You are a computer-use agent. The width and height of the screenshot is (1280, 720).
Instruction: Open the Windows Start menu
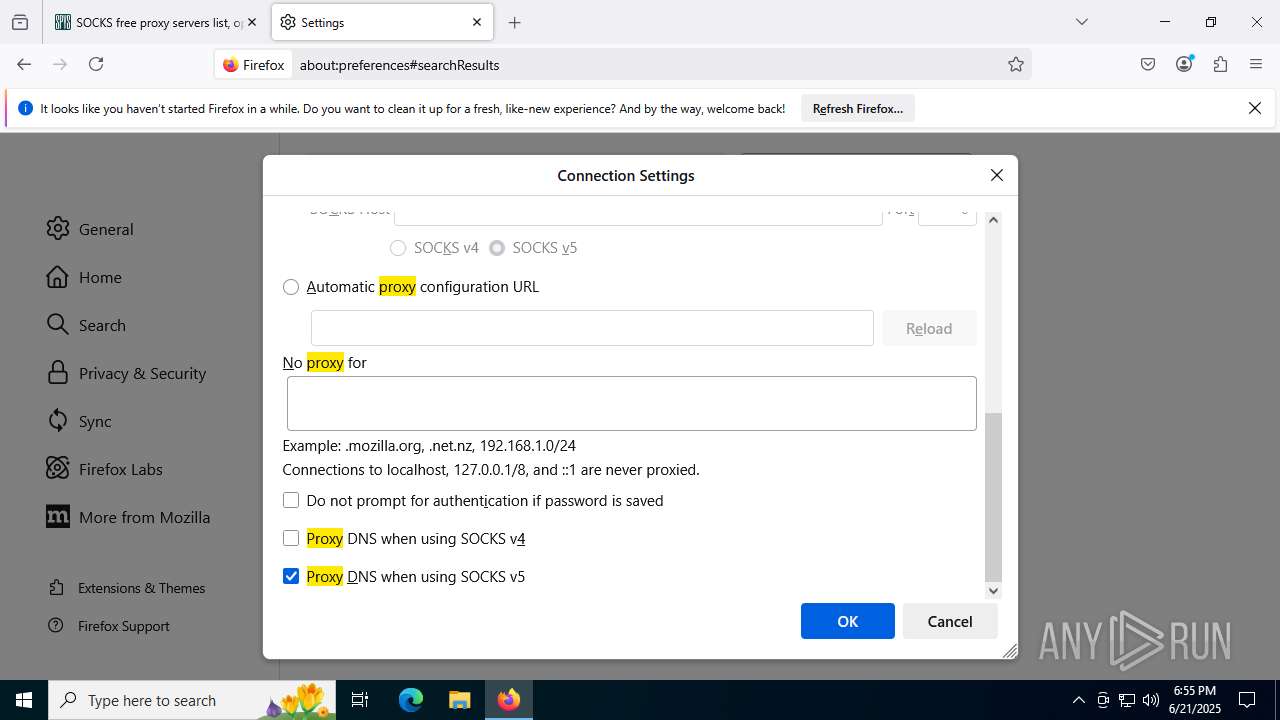(x=24, y=700)
